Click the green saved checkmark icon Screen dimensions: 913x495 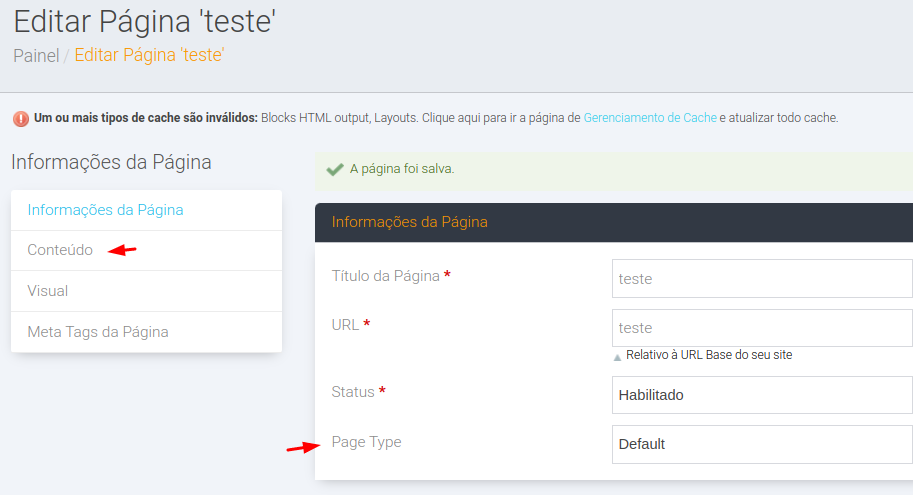click(x=335, y=169)
